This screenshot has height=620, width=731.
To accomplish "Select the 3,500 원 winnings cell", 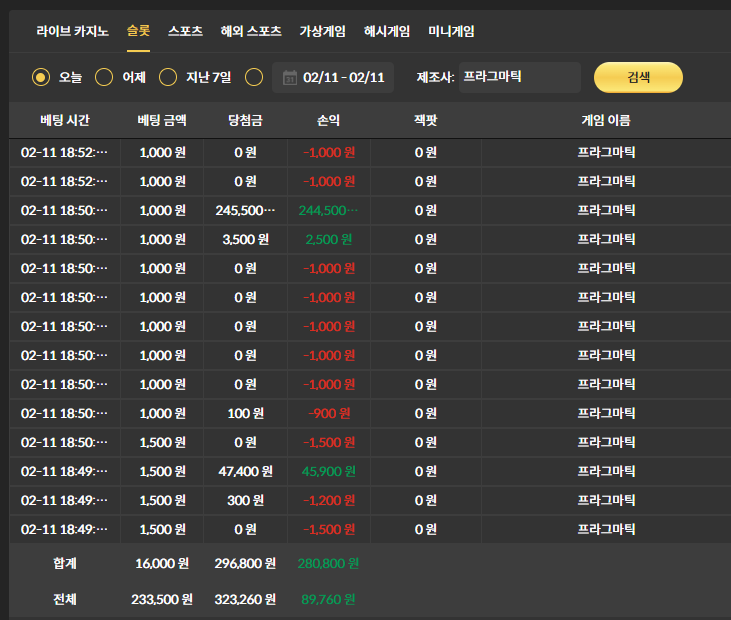I will click(246, 240).
